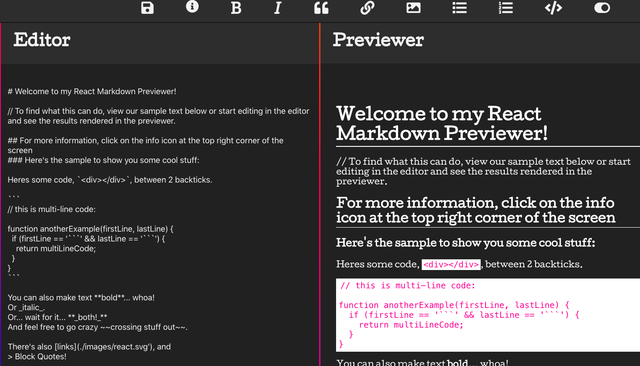Apply bold formatting with B icon
The height and width of the screenshot is (366, 640).
(x=236, y=8)
